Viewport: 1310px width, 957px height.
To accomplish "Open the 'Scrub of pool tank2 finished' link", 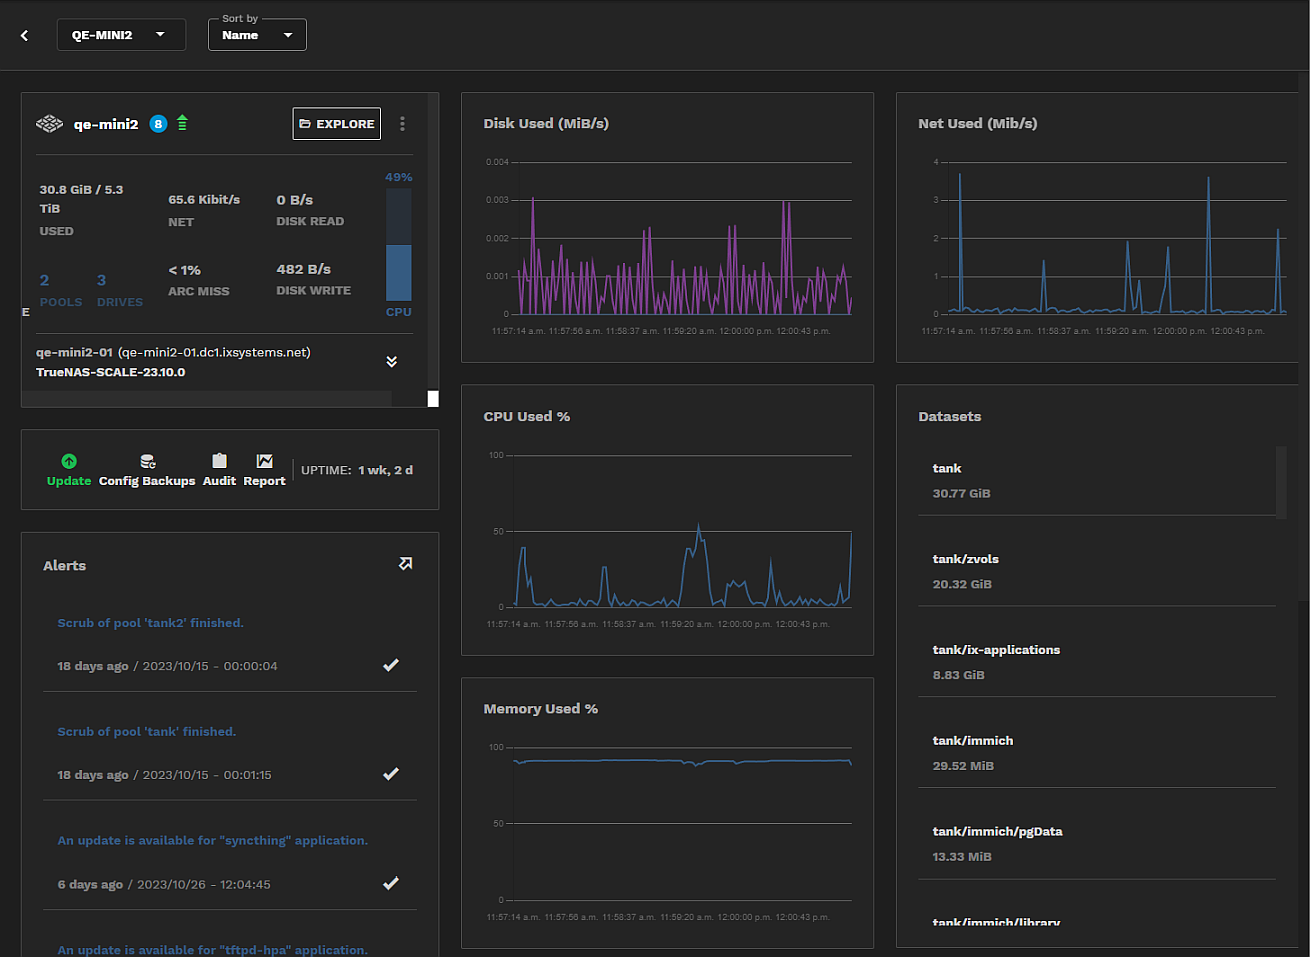I will 150,623.
